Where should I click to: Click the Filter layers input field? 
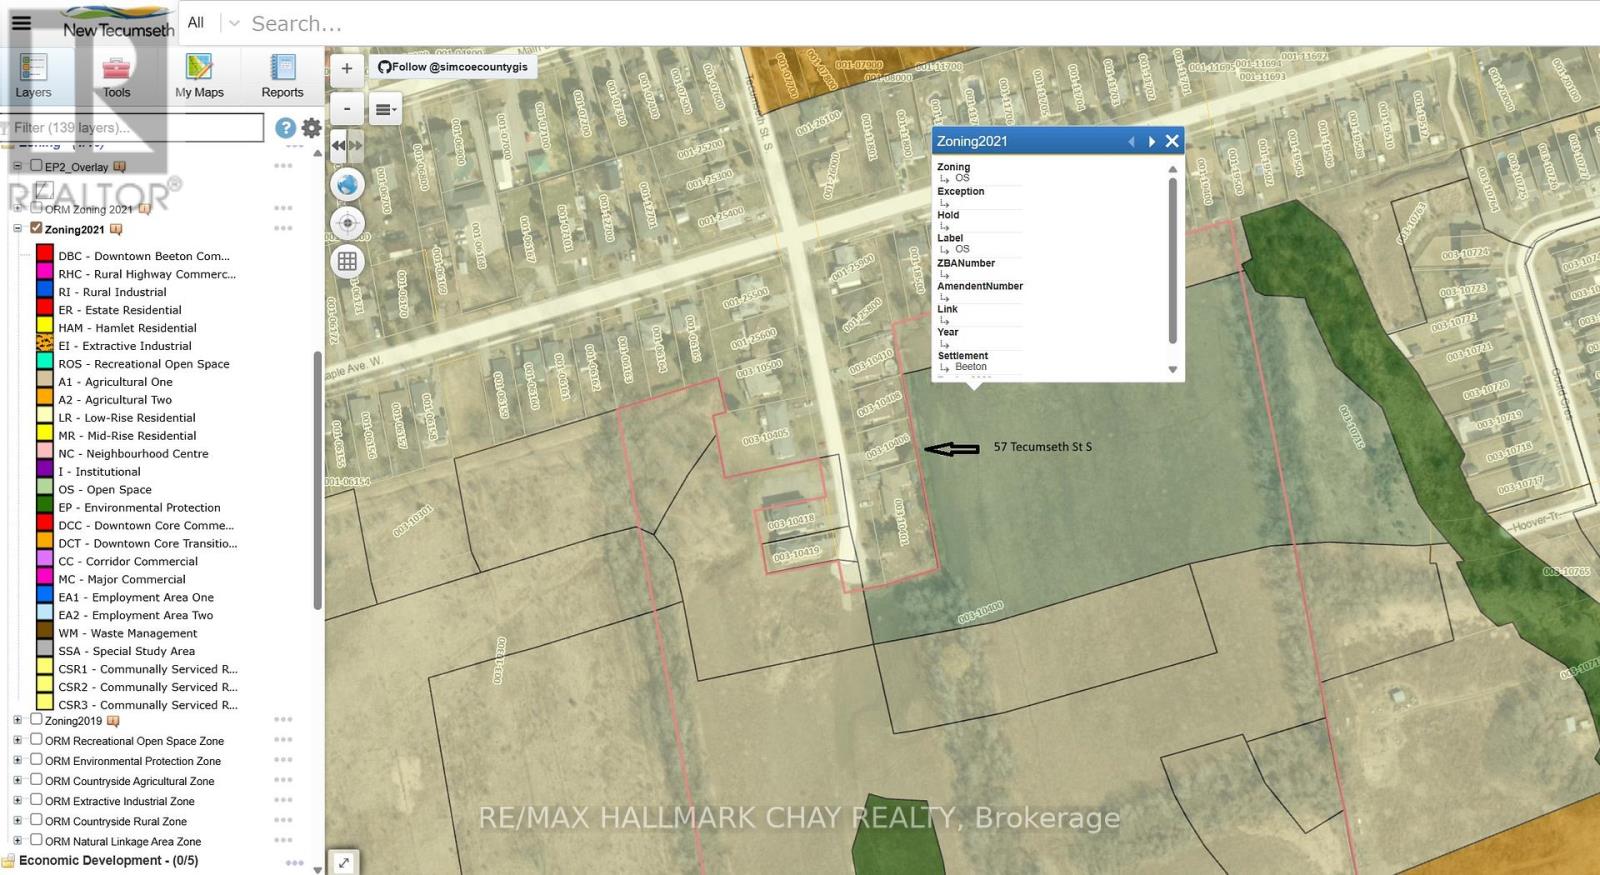pyautogui.click(x=135, y=128)
